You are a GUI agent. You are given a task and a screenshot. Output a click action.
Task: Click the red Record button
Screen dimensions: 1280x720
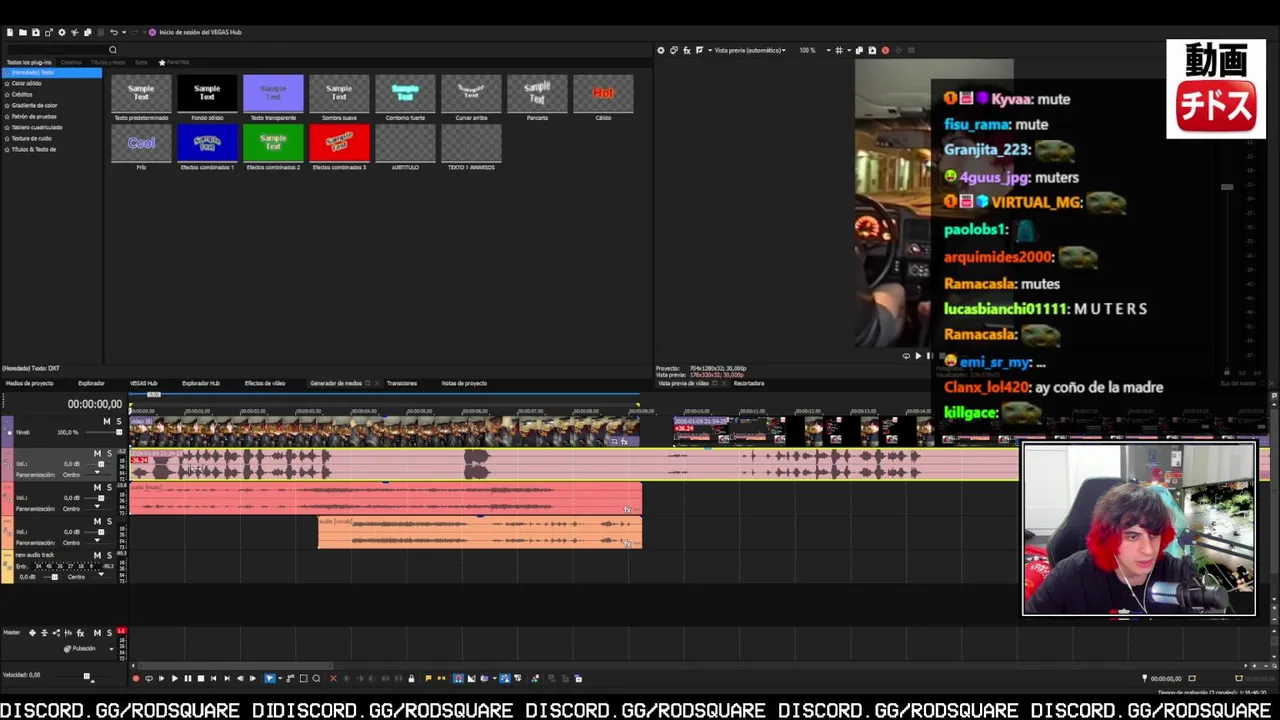tap(136, 679)
